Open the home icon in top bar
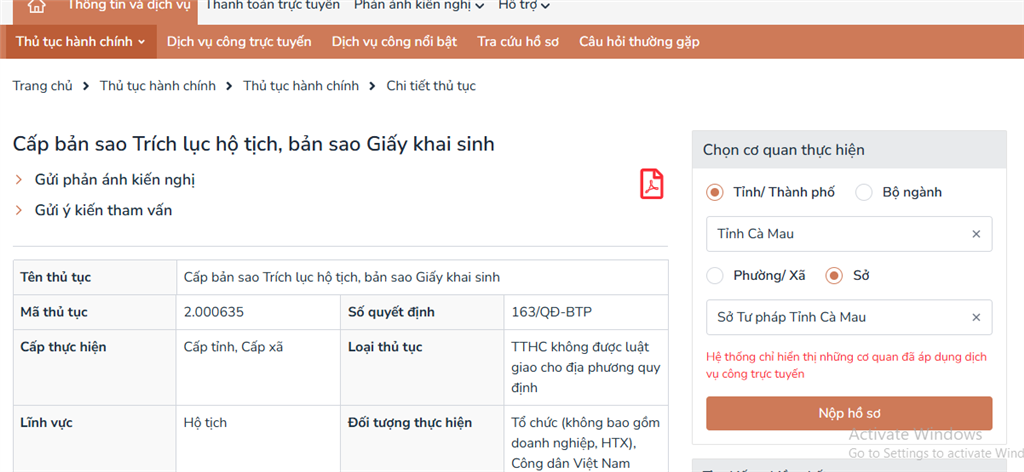This screenshot has width=1024, height=472. tap(37, 5)
